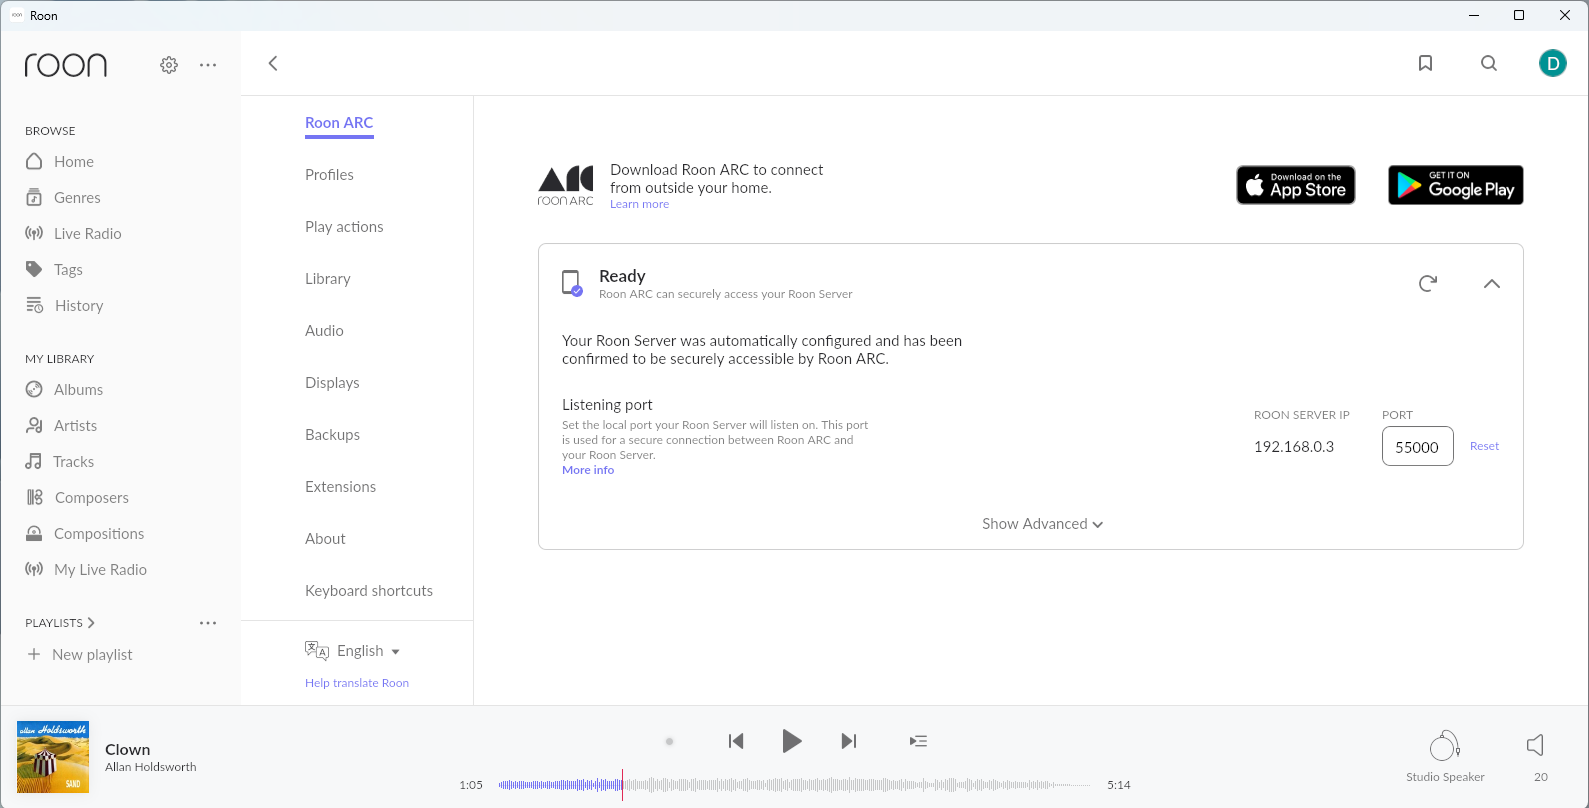Open the play queue icon
Viewport: 1589px width, 808px height.
point(918,741)
